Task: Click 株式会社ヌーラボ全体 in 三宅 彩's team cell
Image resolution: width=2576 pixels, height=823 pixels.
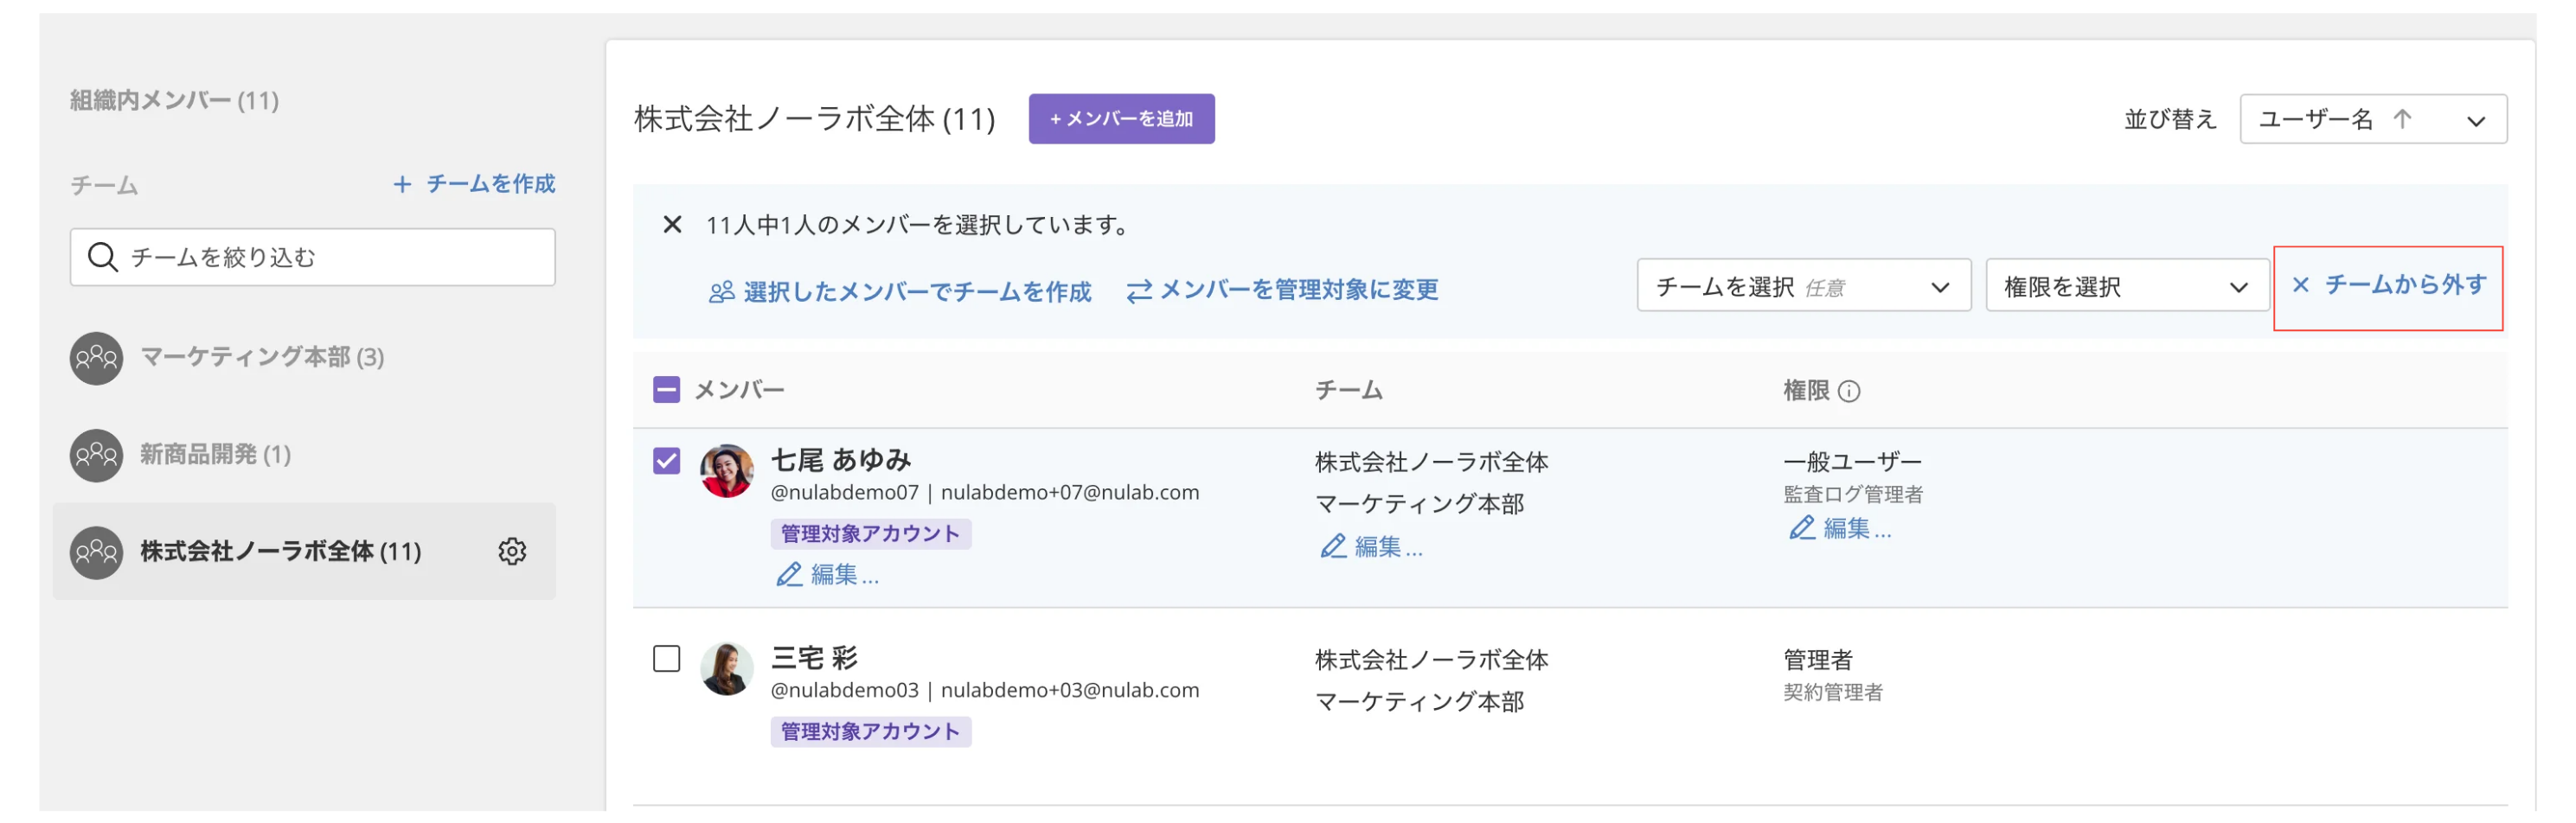Action: coord(1432,660)
